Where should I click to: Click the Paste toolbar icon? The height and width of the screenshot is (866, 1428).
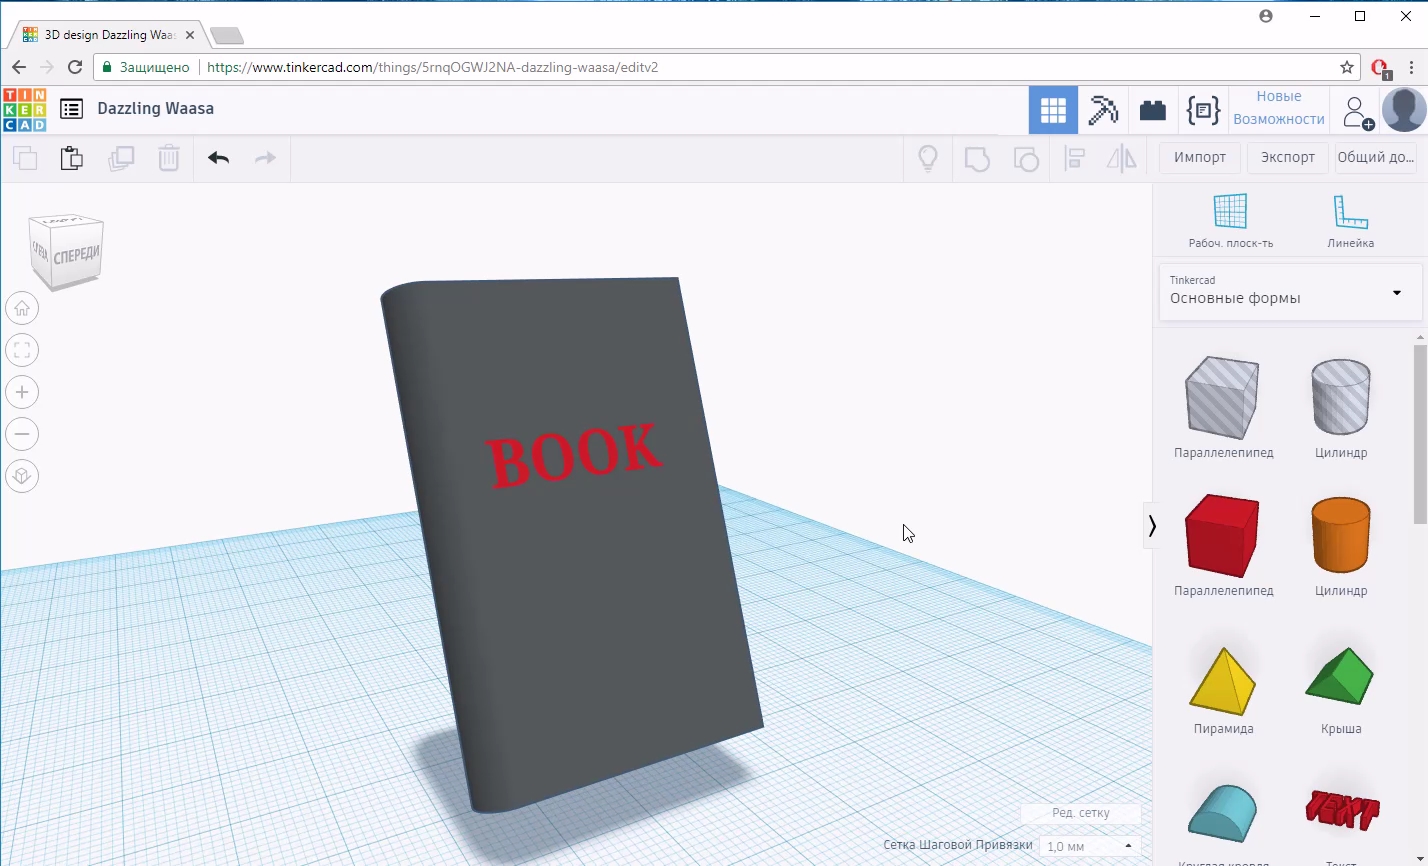72,158
